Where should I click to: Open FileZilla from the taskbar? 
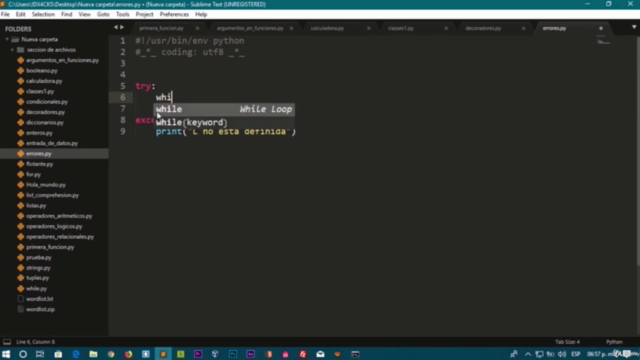(x=303, y=354)
